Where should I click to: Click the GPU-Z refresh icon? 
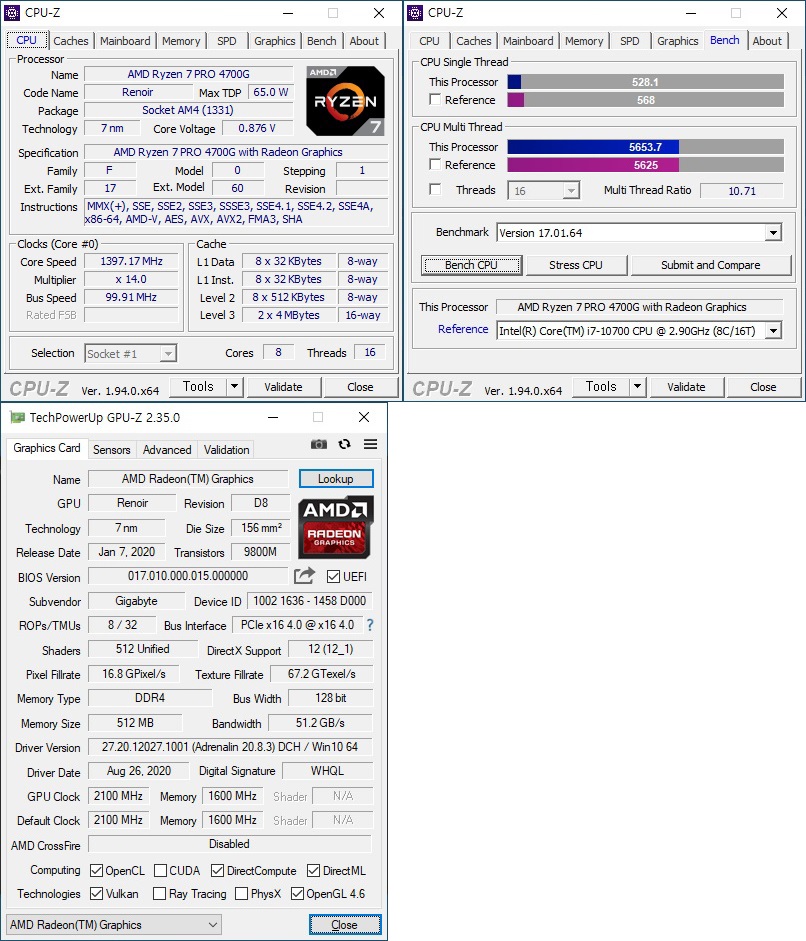[344, 444]
